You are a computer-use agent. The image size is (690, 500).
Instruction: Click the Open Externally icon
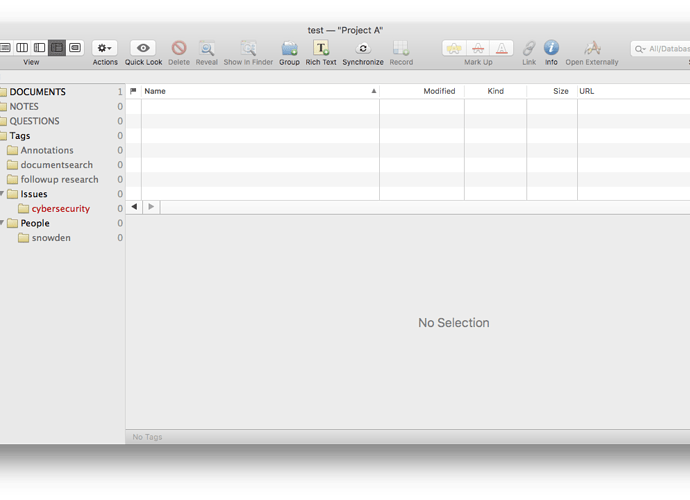[x=592, y=48]
